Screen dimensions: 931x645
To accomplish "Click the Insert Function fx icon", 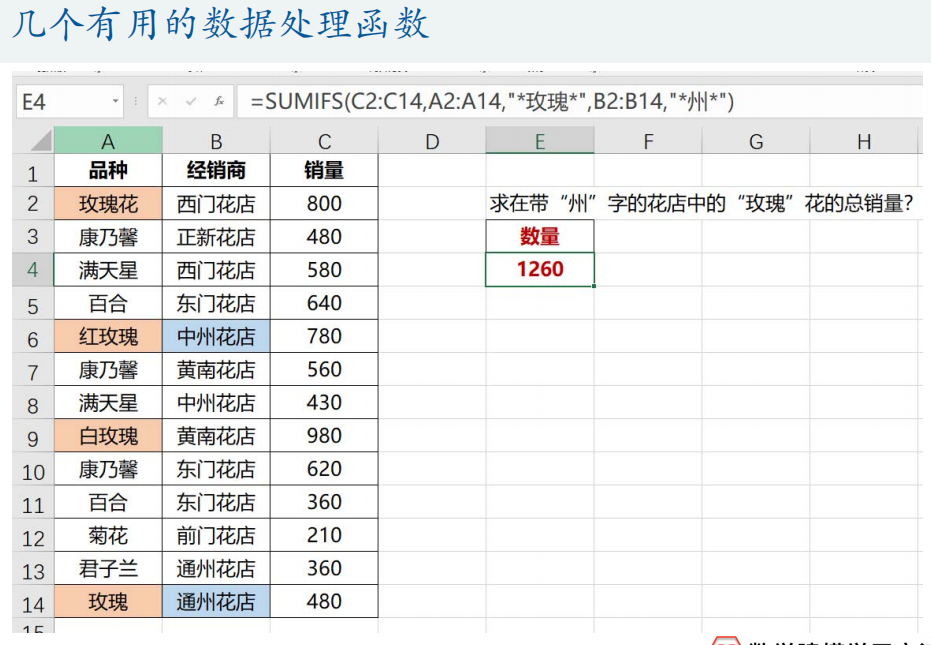I will pos(219,102).
